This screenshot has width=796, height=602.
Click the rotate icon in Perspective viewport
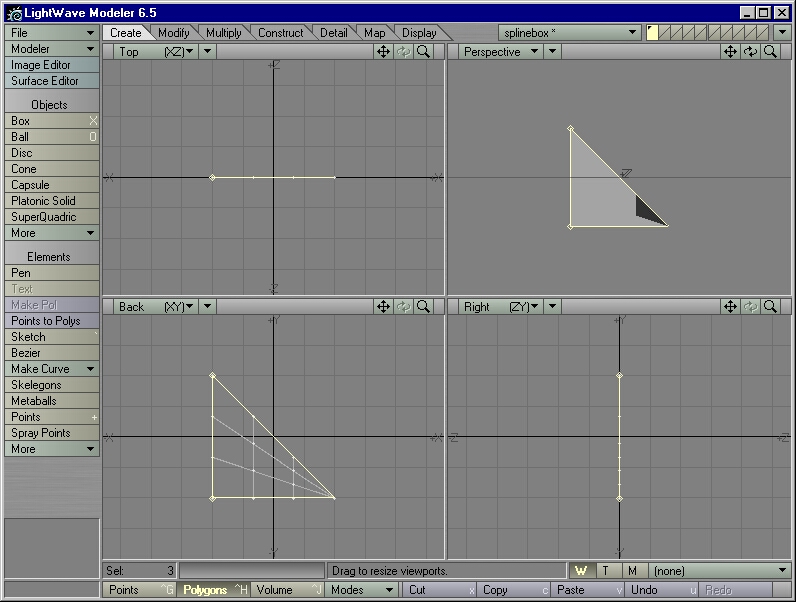click(x=750, y=52)
